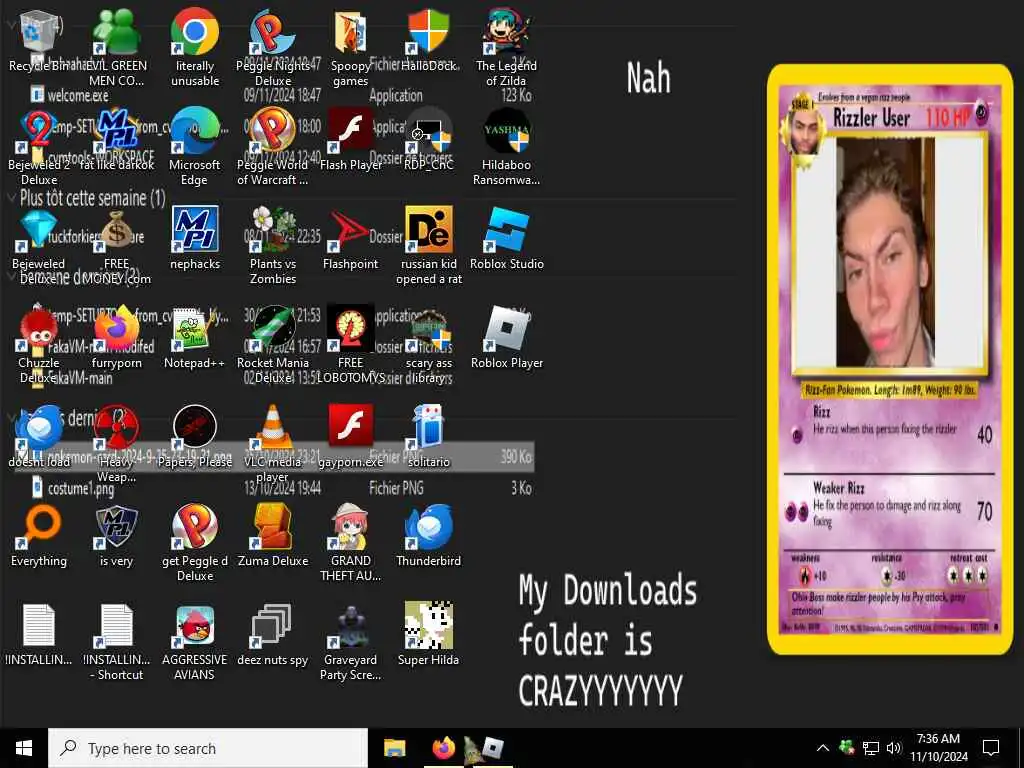Image resolution: width=1024 pixels, height=768 pixels.
Task: Click the Rizzler User card image
Action: 889,359
